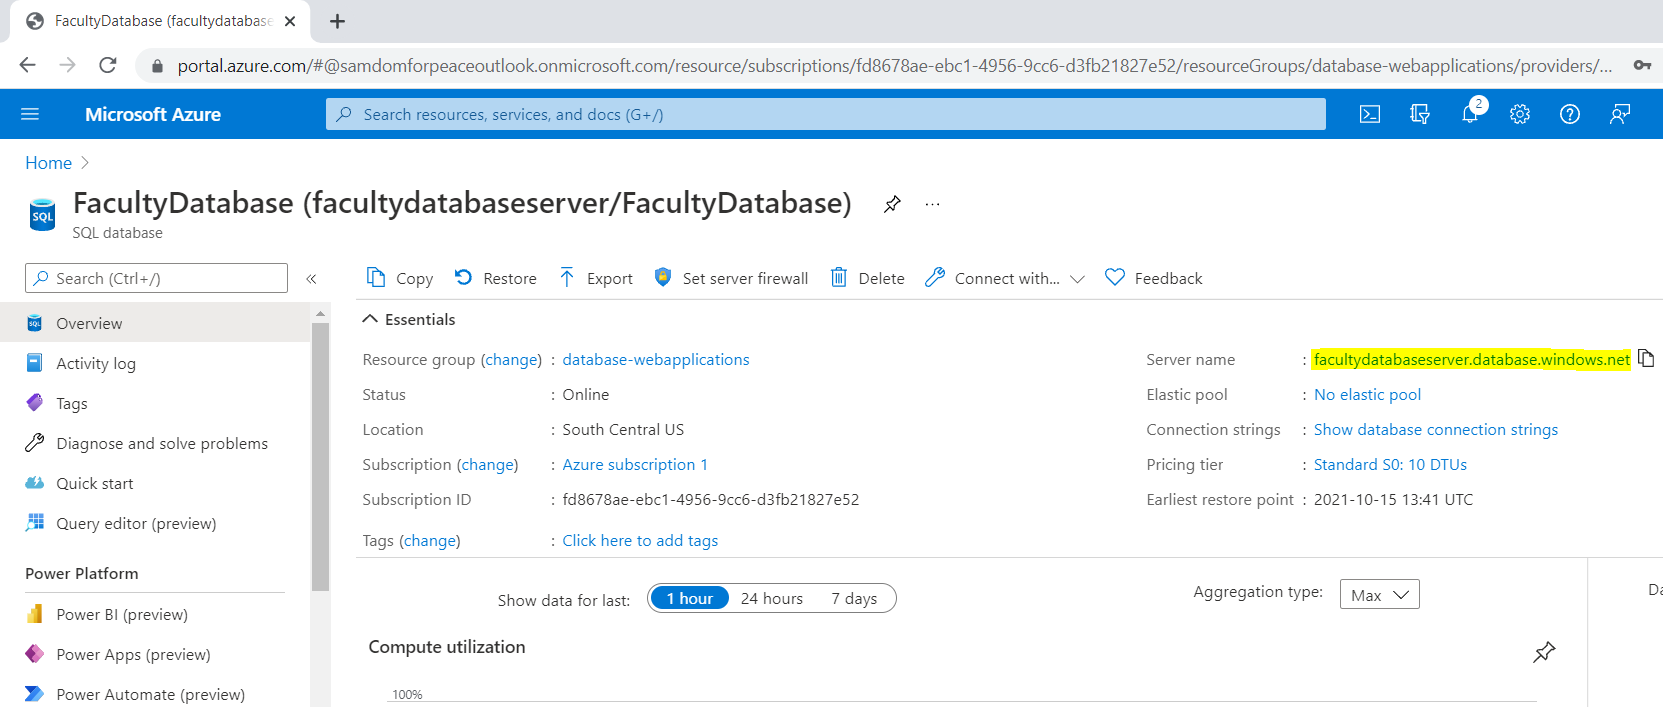Click the browser forward arrow
The image size is (1663, 707).
(67, 65)
